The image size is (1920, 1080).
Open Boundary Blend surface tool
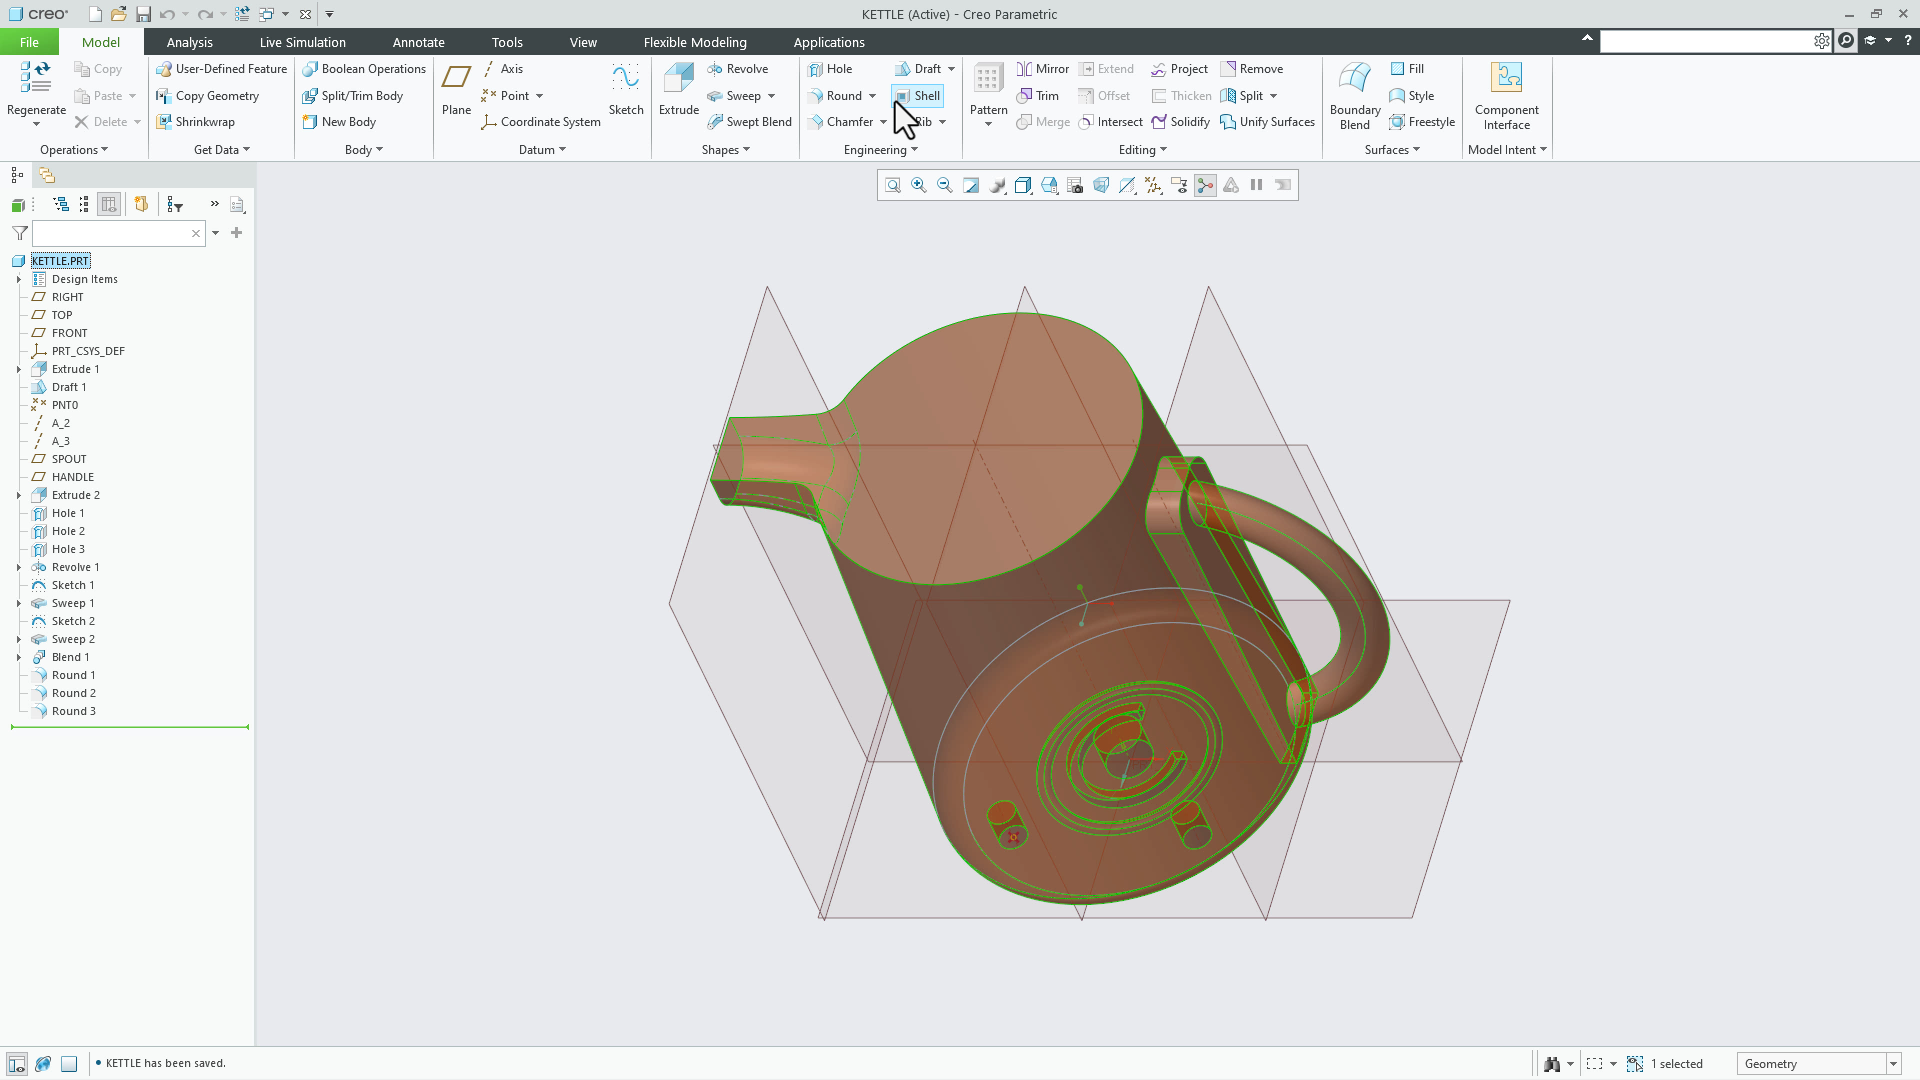[x=1355, y=95]
